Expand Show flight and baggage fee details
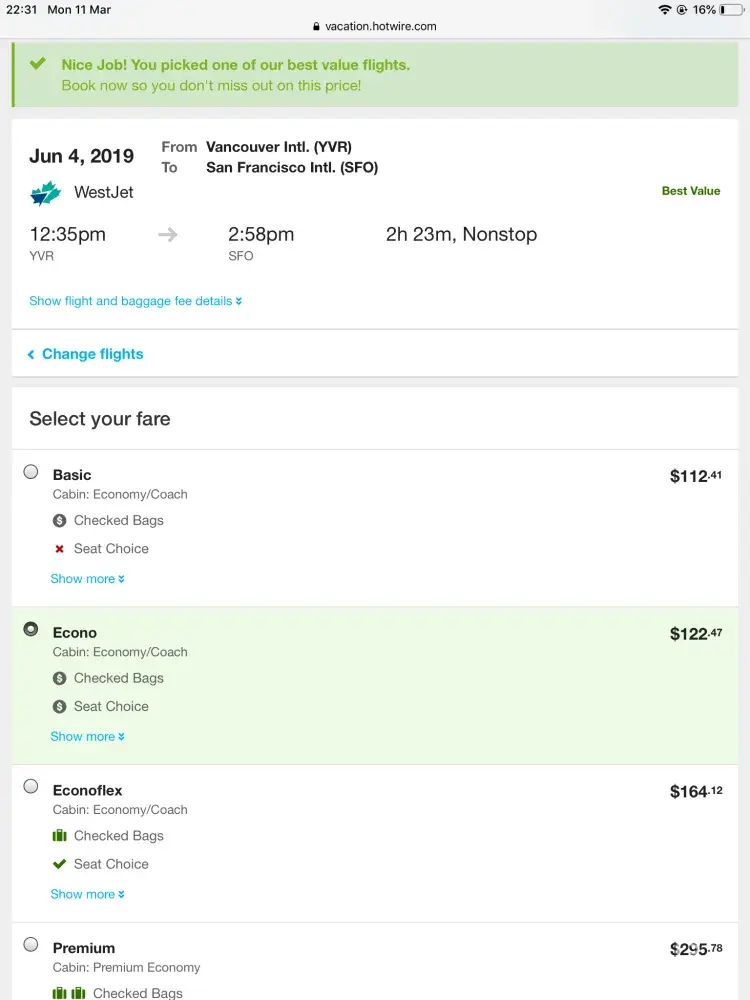The width and height of the screenshot is (750, 1000). point(135,301)
